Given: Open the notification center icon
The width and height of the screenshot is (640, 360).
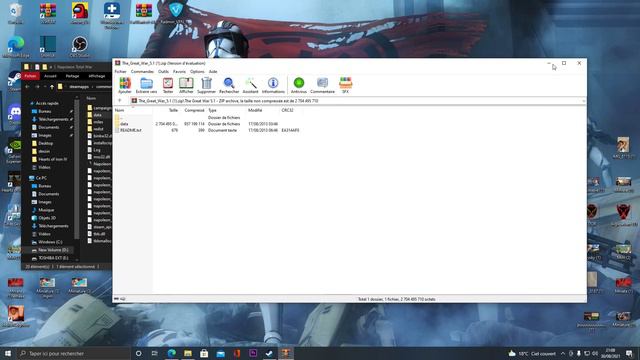Looking at the screenshot, I should pos(629,353).
